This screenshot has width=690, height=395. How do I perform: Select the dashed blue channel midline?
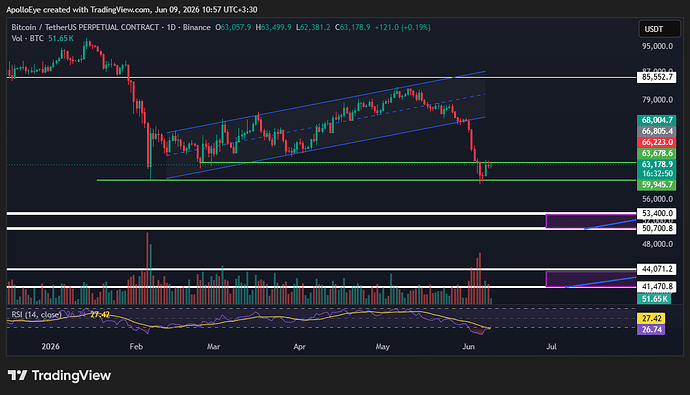(326, 124)
